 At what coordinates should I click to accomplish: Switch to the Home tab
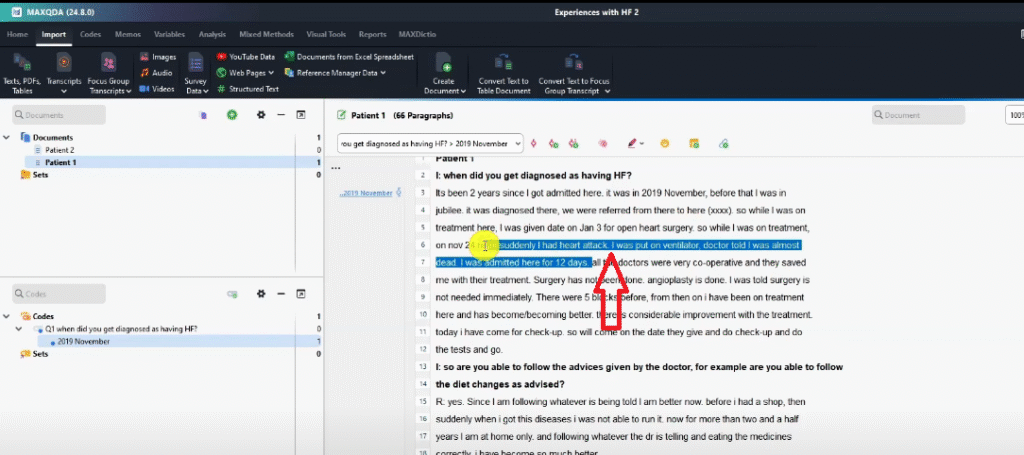17,35
